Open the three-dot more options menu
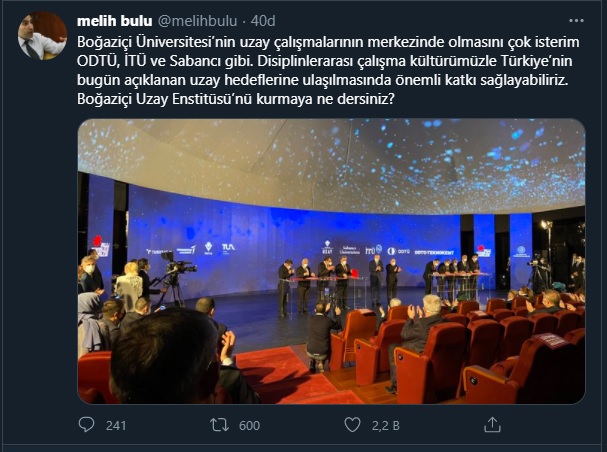 [576, 21]
